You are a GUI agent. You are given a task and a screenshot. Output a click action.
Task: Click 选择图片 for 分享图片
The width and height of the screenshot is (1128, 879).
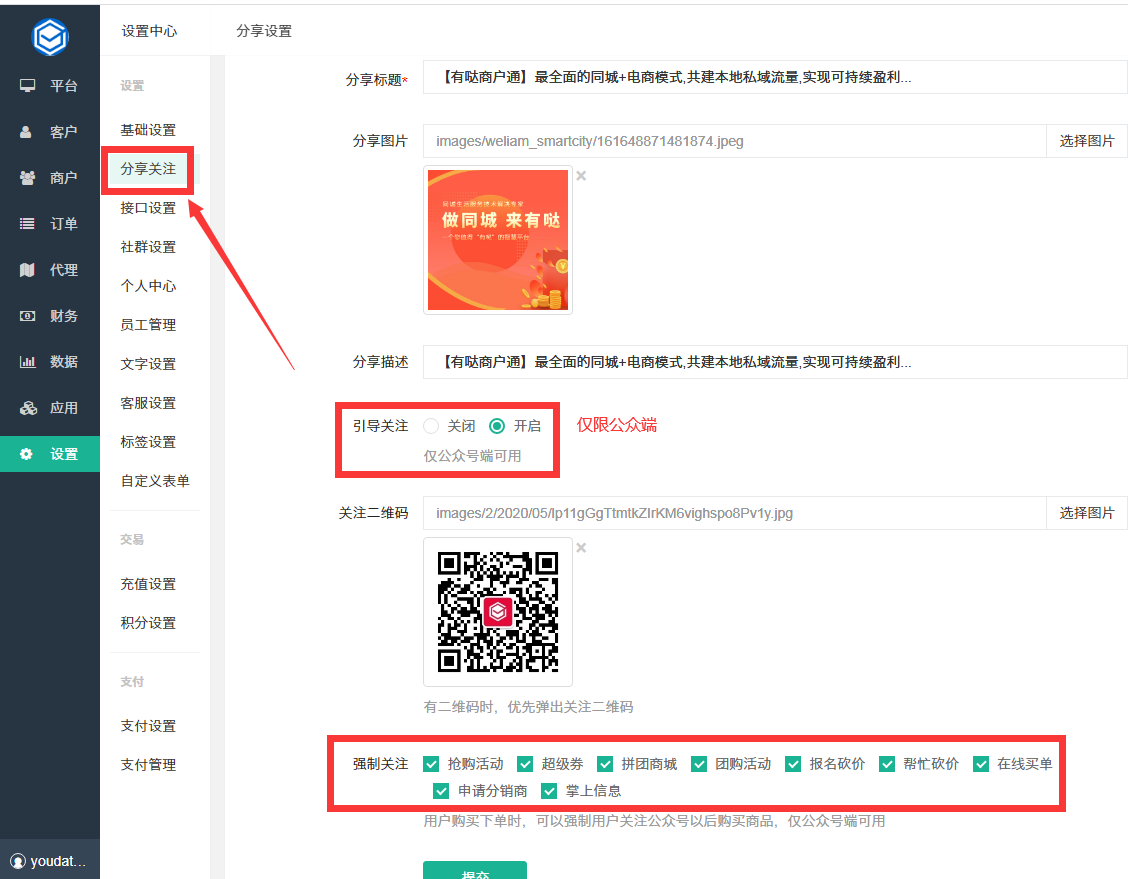[x=1086, y=141]
